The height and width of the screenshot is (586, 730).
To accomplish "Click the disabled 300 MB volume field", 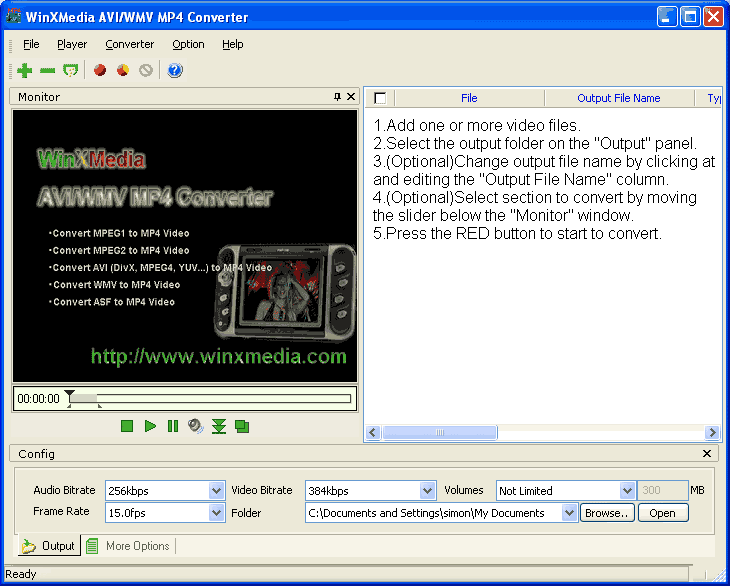I will click(x=662, y=491).
